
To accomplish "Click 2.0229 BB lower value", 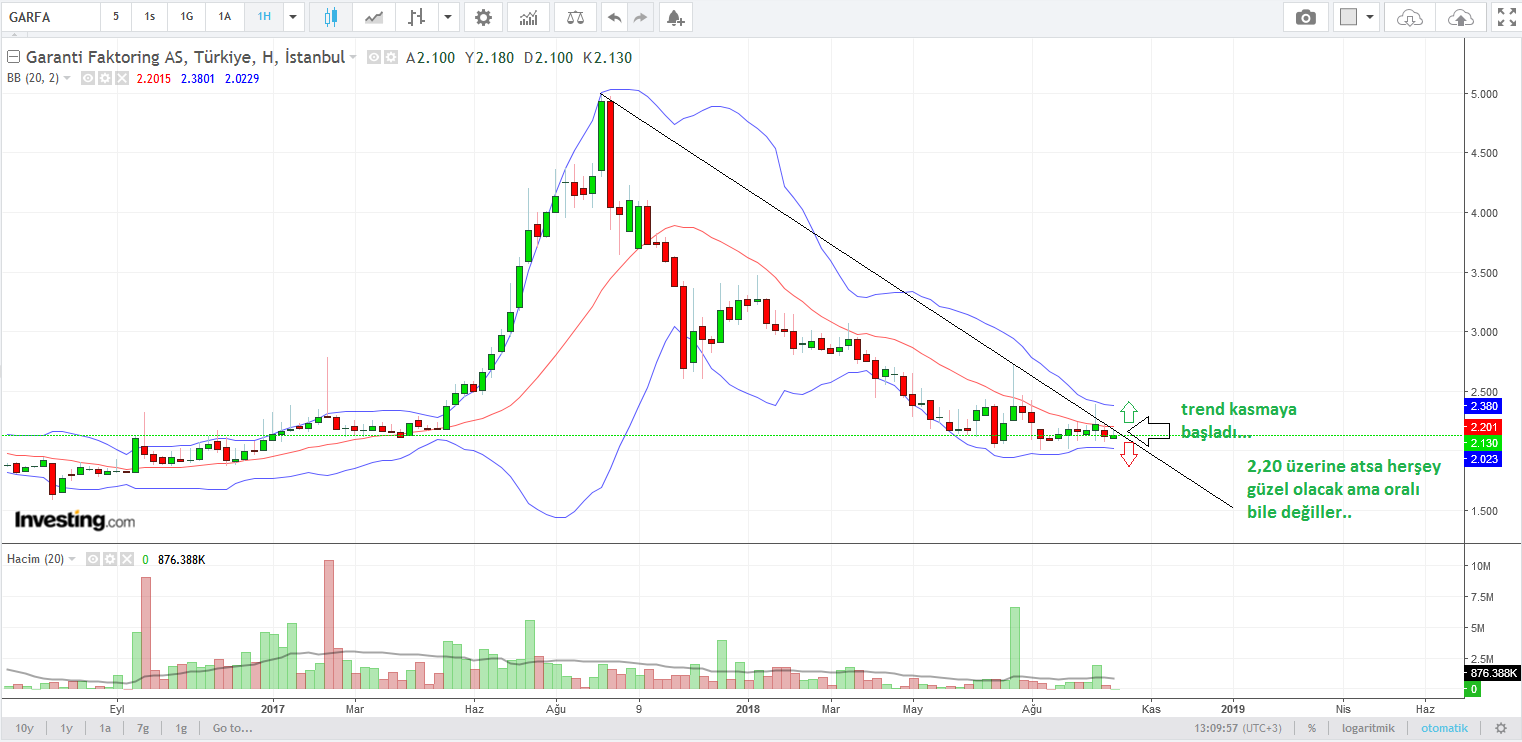I will [x=242, y=78].
